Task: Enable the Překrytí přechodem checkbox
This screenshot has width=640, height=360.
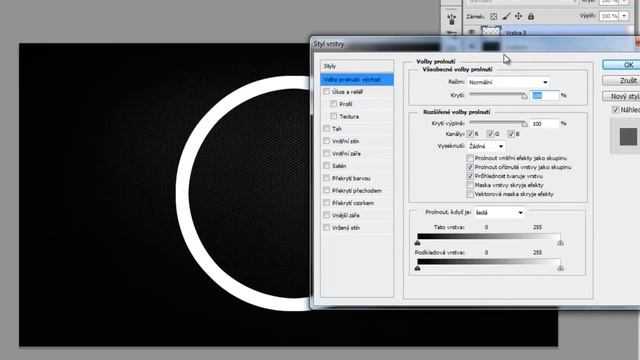Action: pos(327,190)
